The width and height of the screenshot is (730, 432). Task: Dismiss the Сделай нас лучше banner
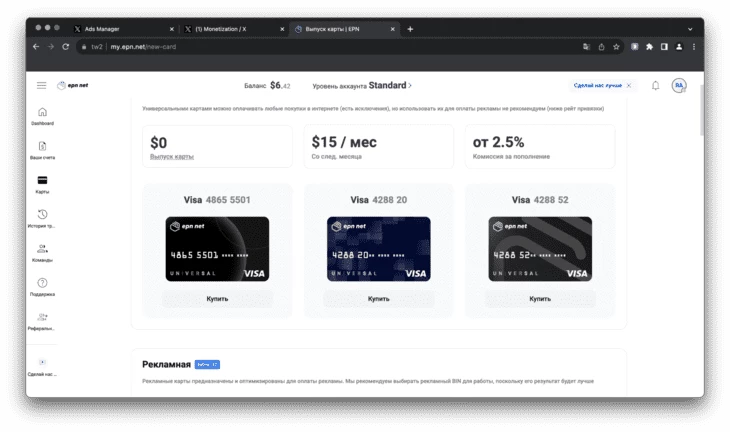[x=629, y=85]
